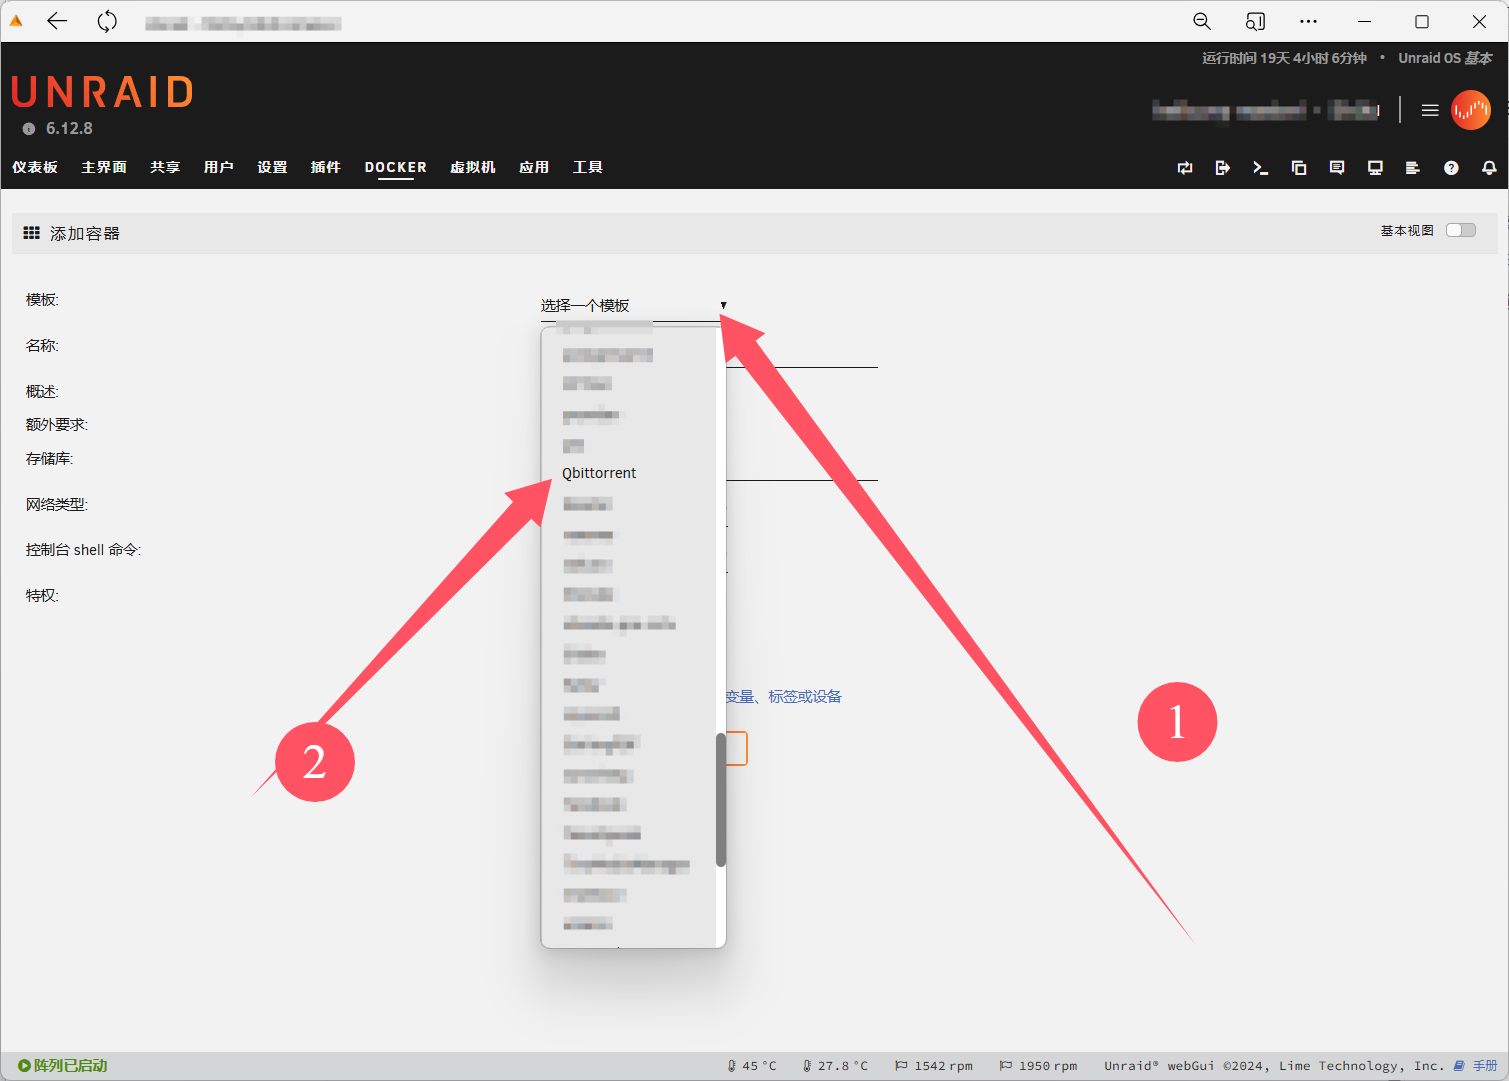The image size is (1509, 1081).
Task: Open the 虚拟机 menu tab
Action: (x=472, y=167)
